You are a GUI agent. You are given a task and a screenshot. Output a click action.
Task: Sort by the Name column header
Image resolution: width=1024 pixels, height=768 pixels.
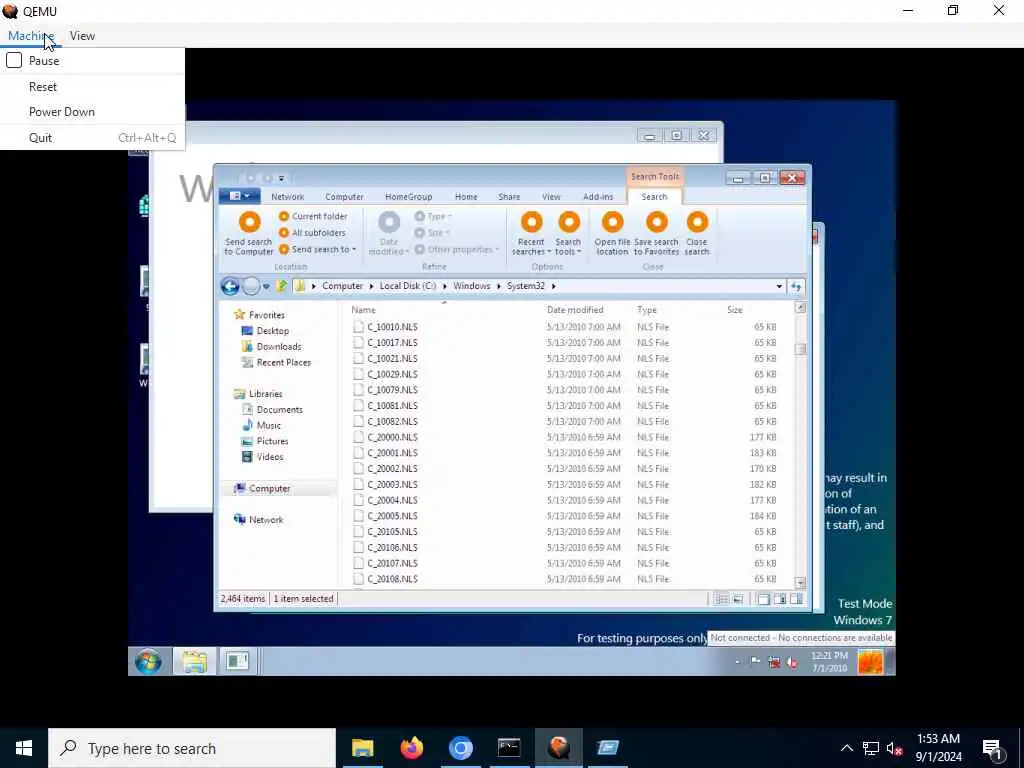[363, 310]
